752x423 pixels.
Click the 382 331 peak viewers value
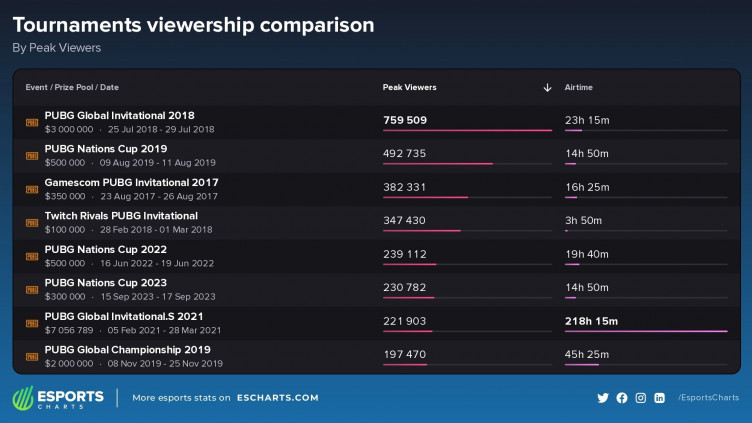tap(404, 187)
